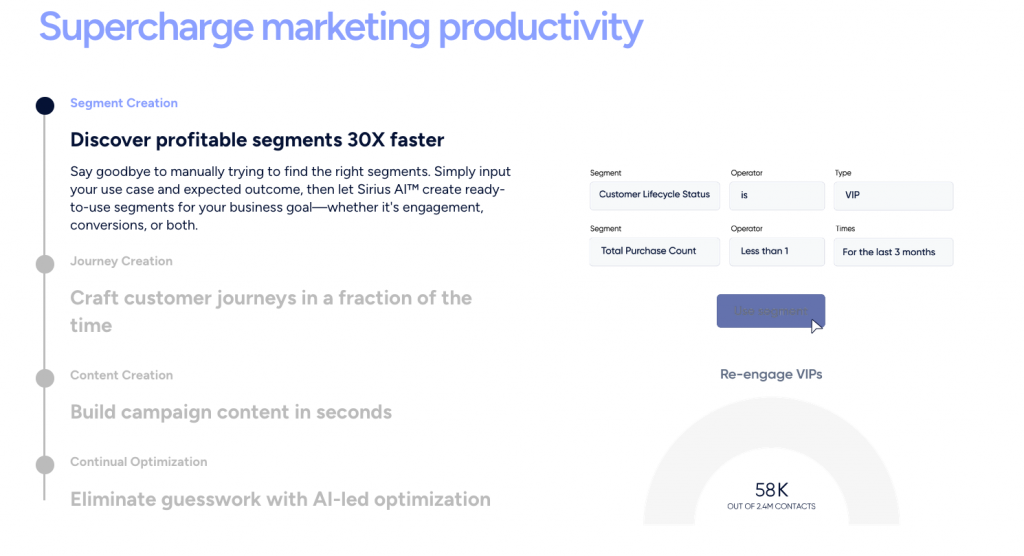Open the 'For the last 3 months' dropdown
1024x556 pixels.
(893, 252)
